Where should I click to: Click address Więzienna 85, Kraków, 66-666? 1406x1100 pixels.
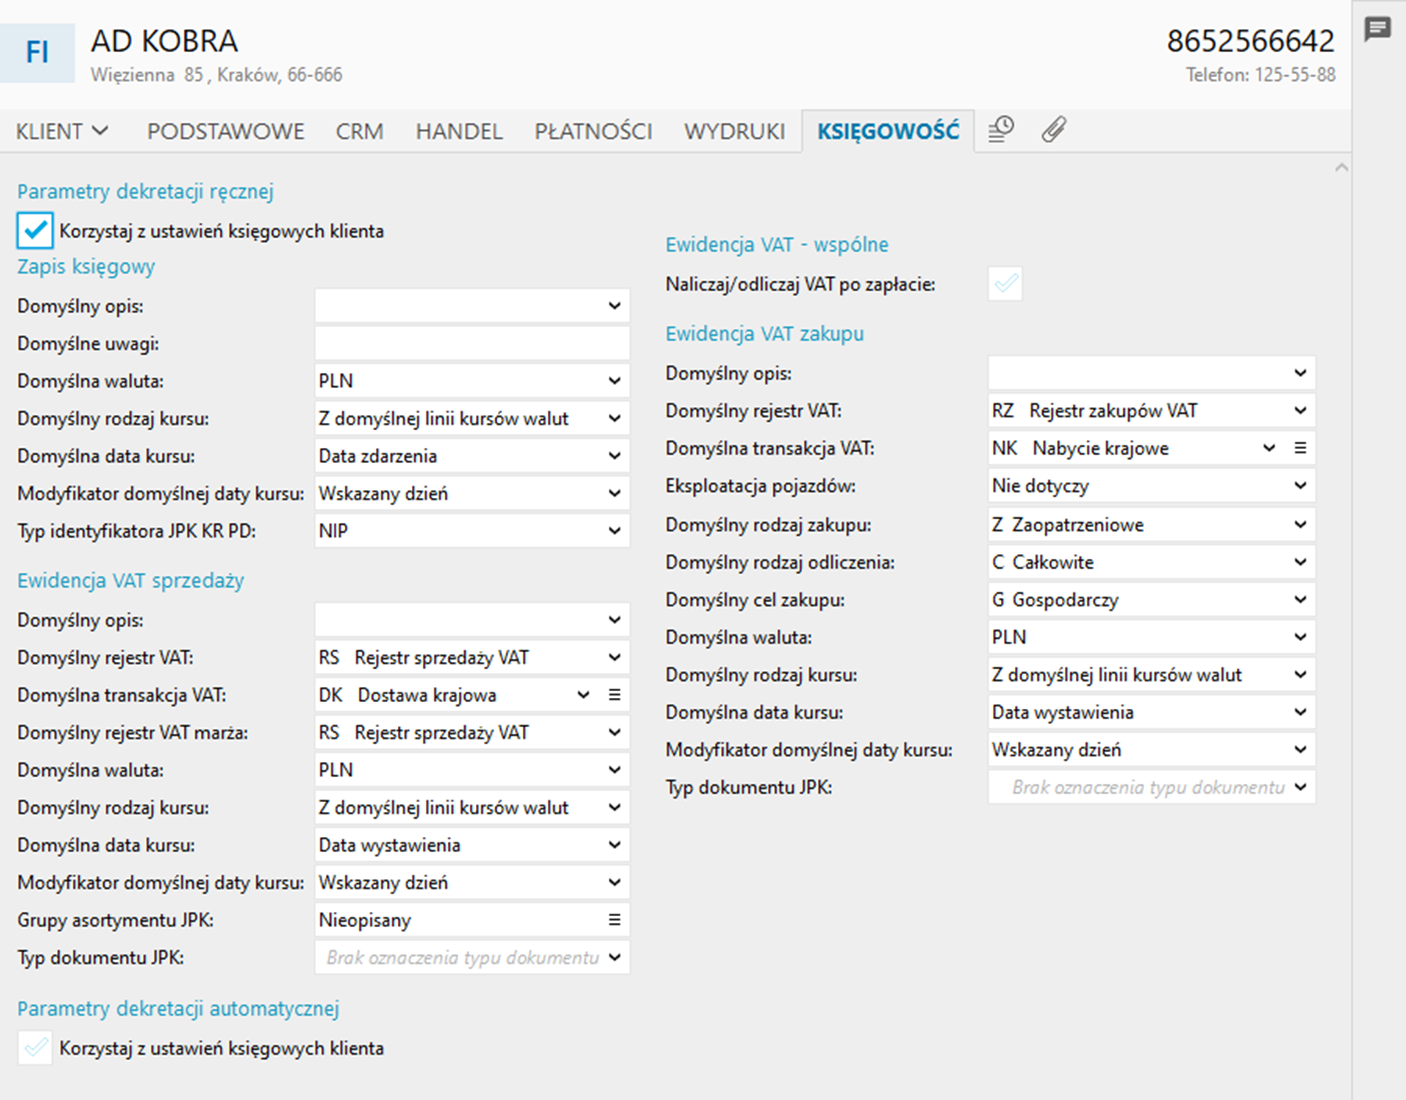coord(216,75)
